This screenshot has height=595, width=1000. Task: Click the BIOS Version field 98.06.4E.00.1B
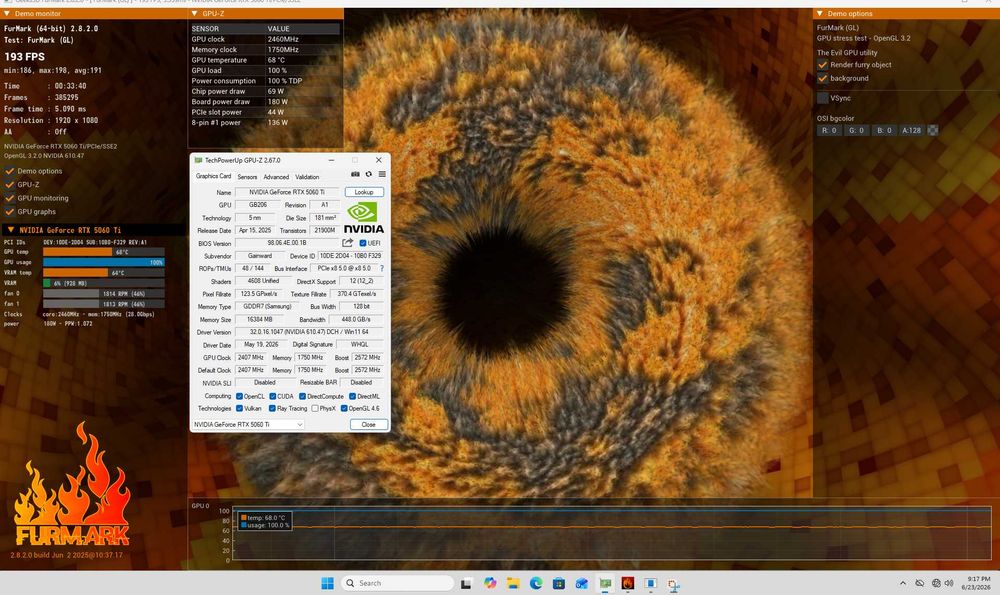(x=287, y=243)
